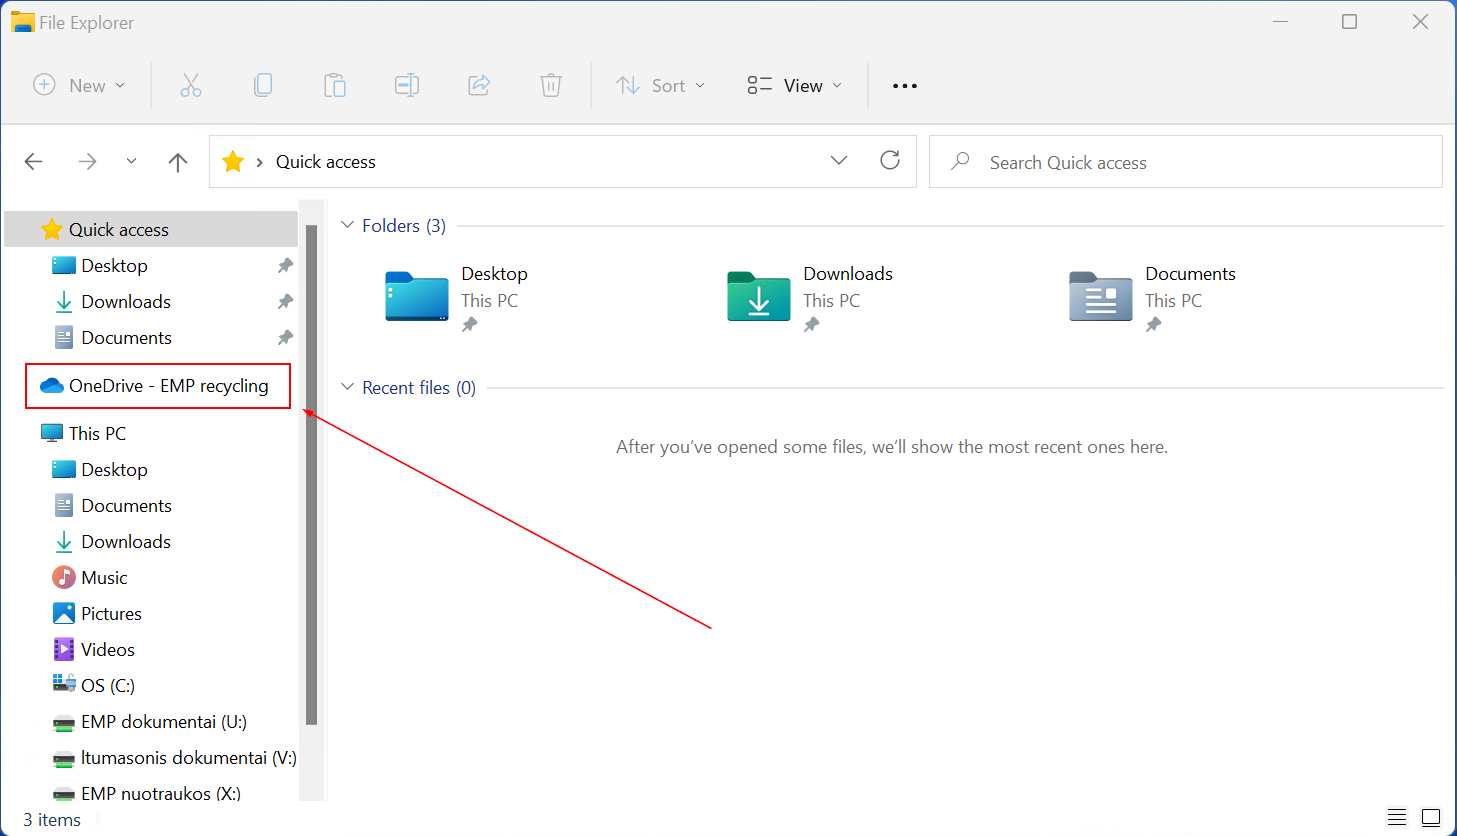Click the Rename icon in toolbar
Viewport: 1457px width, 836px height.
407,86
